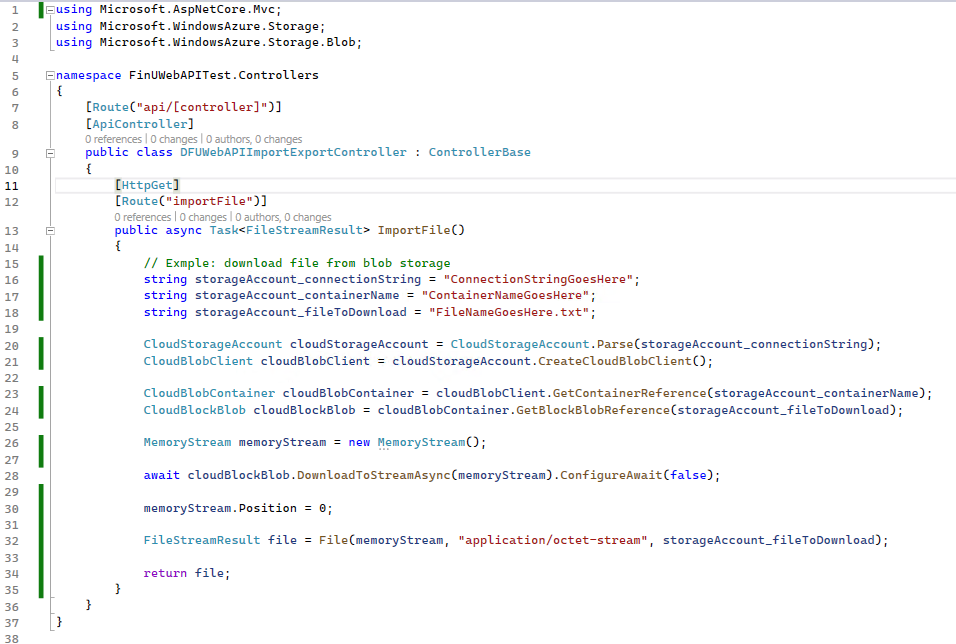The width and height of the screenshot is (956, 644).
Task: Collapse the using directives block
Action: 50,10
